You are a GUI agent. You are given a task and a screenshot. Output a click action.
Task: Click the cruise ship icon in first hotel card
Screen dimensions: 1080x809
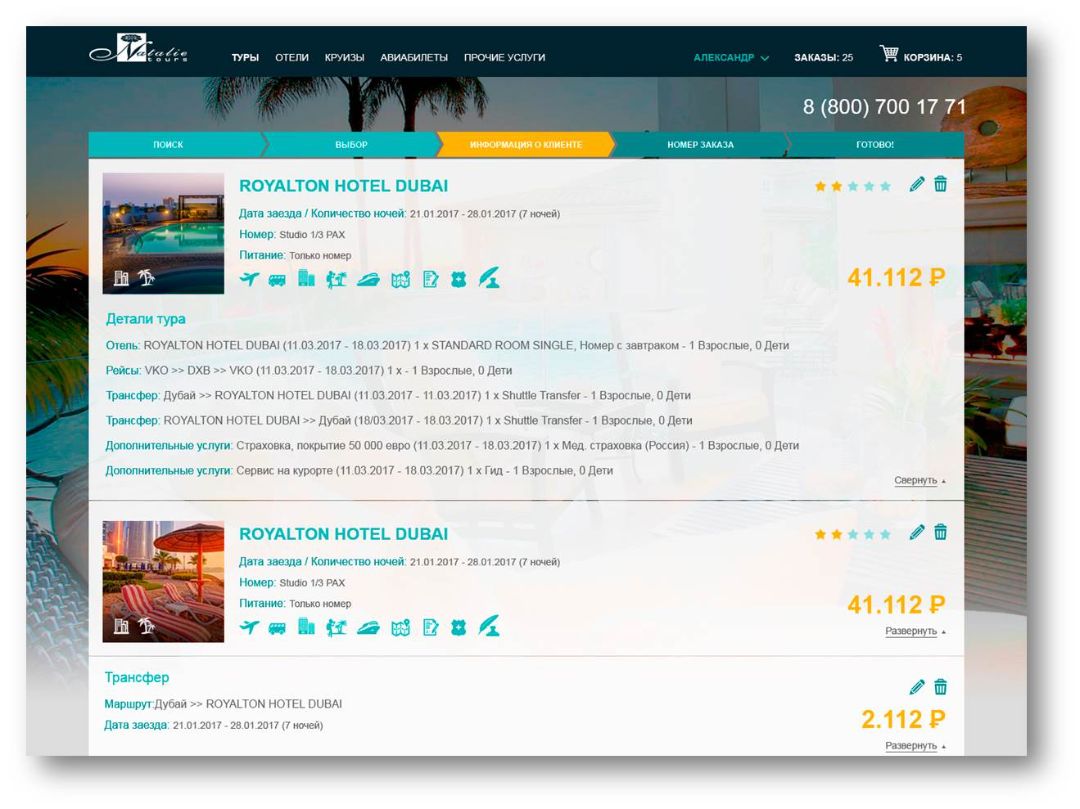(368, 279)
